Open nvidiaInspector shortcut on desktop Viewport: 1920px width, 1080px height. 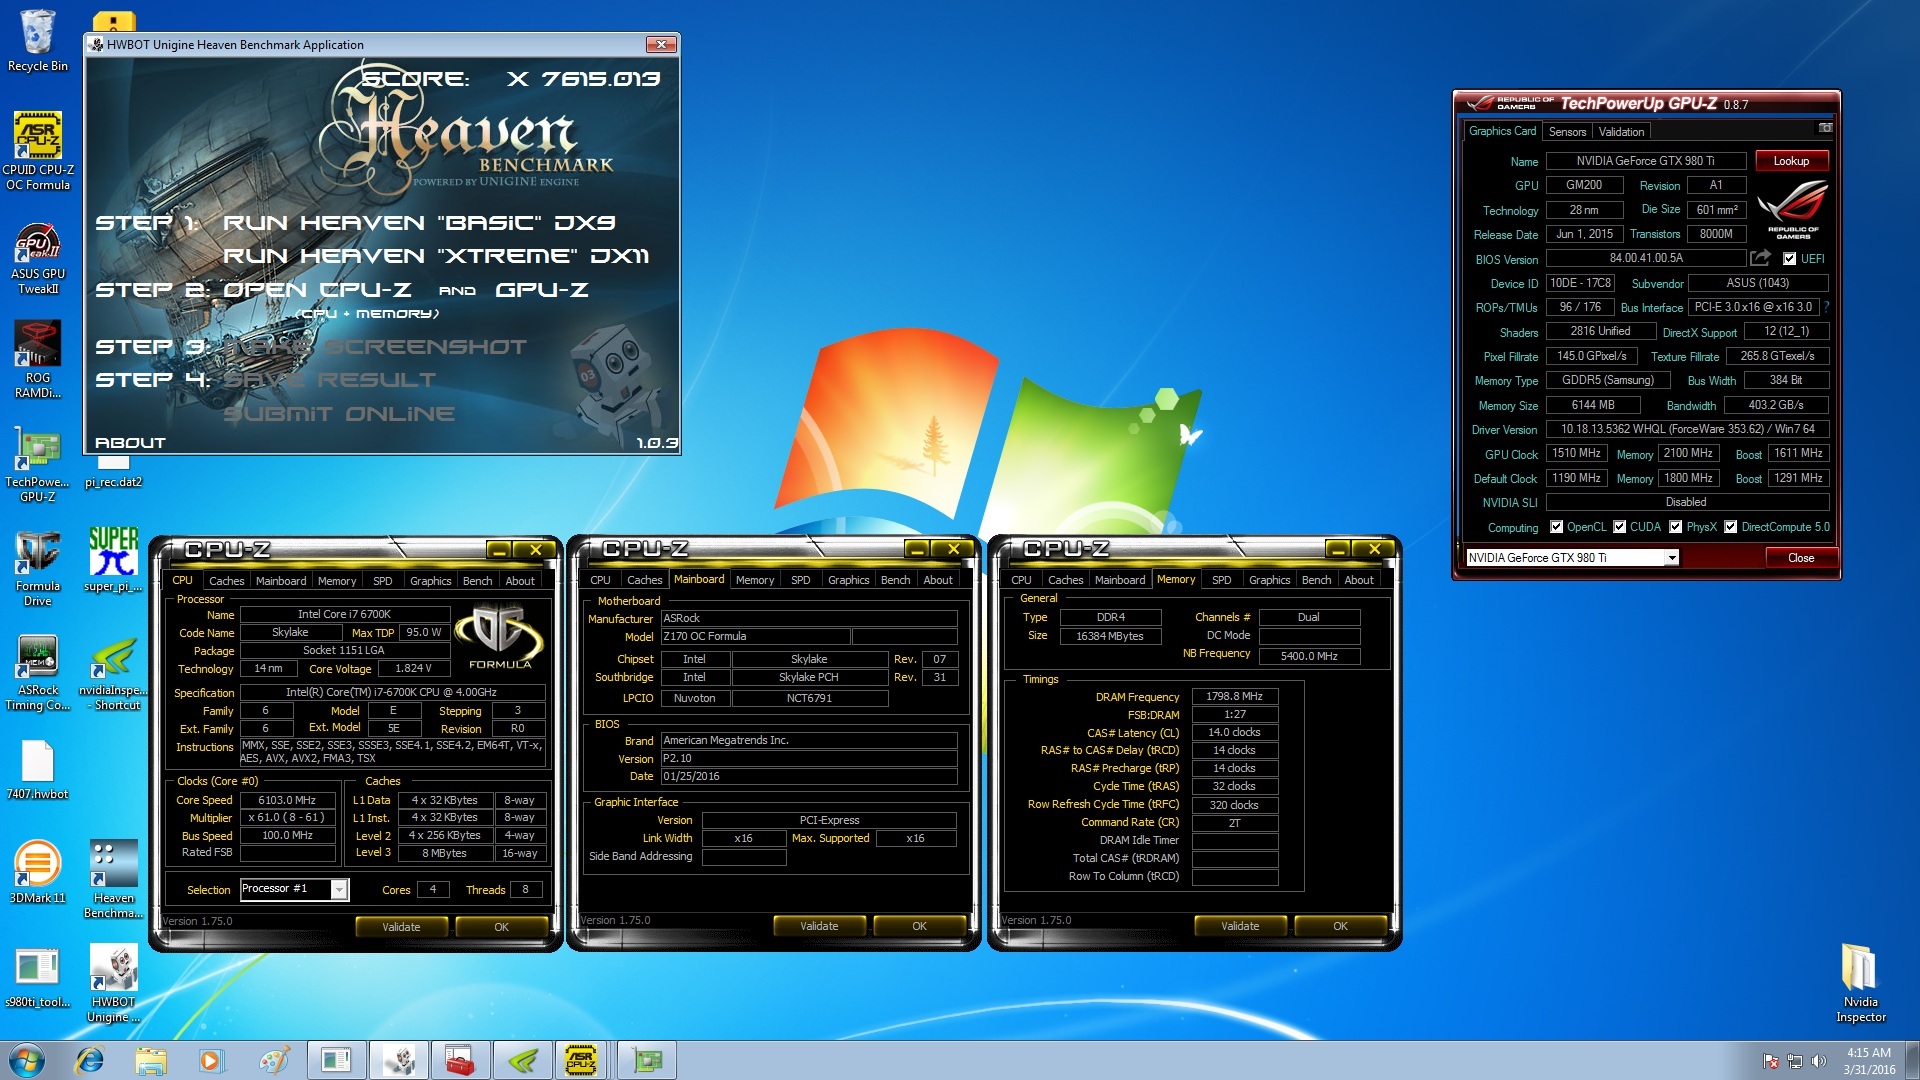click(x=113, y=672)
